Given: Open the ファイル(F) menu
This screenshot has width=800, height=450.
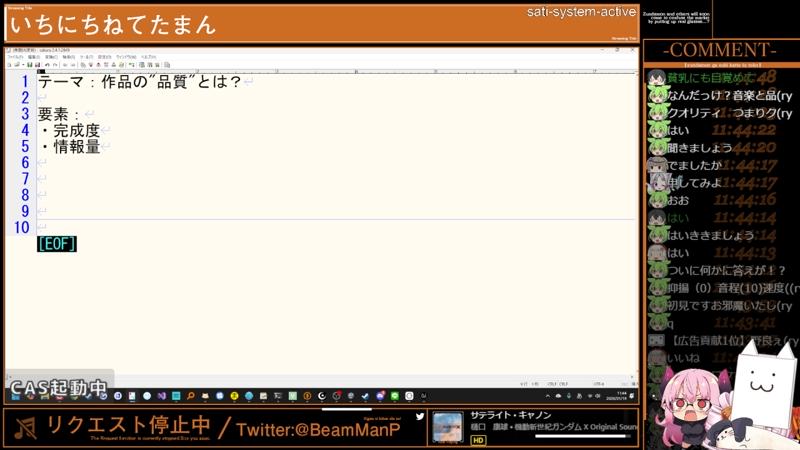Looking at the screenshot, I should point(15,57).
